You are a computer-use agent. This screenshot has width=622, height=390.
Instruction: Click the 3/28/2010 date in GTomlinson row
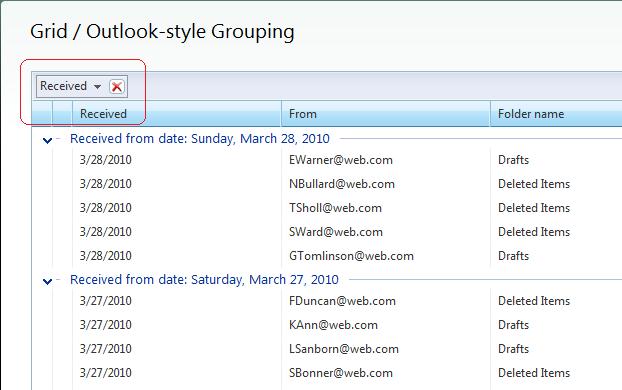pos(106,256)
